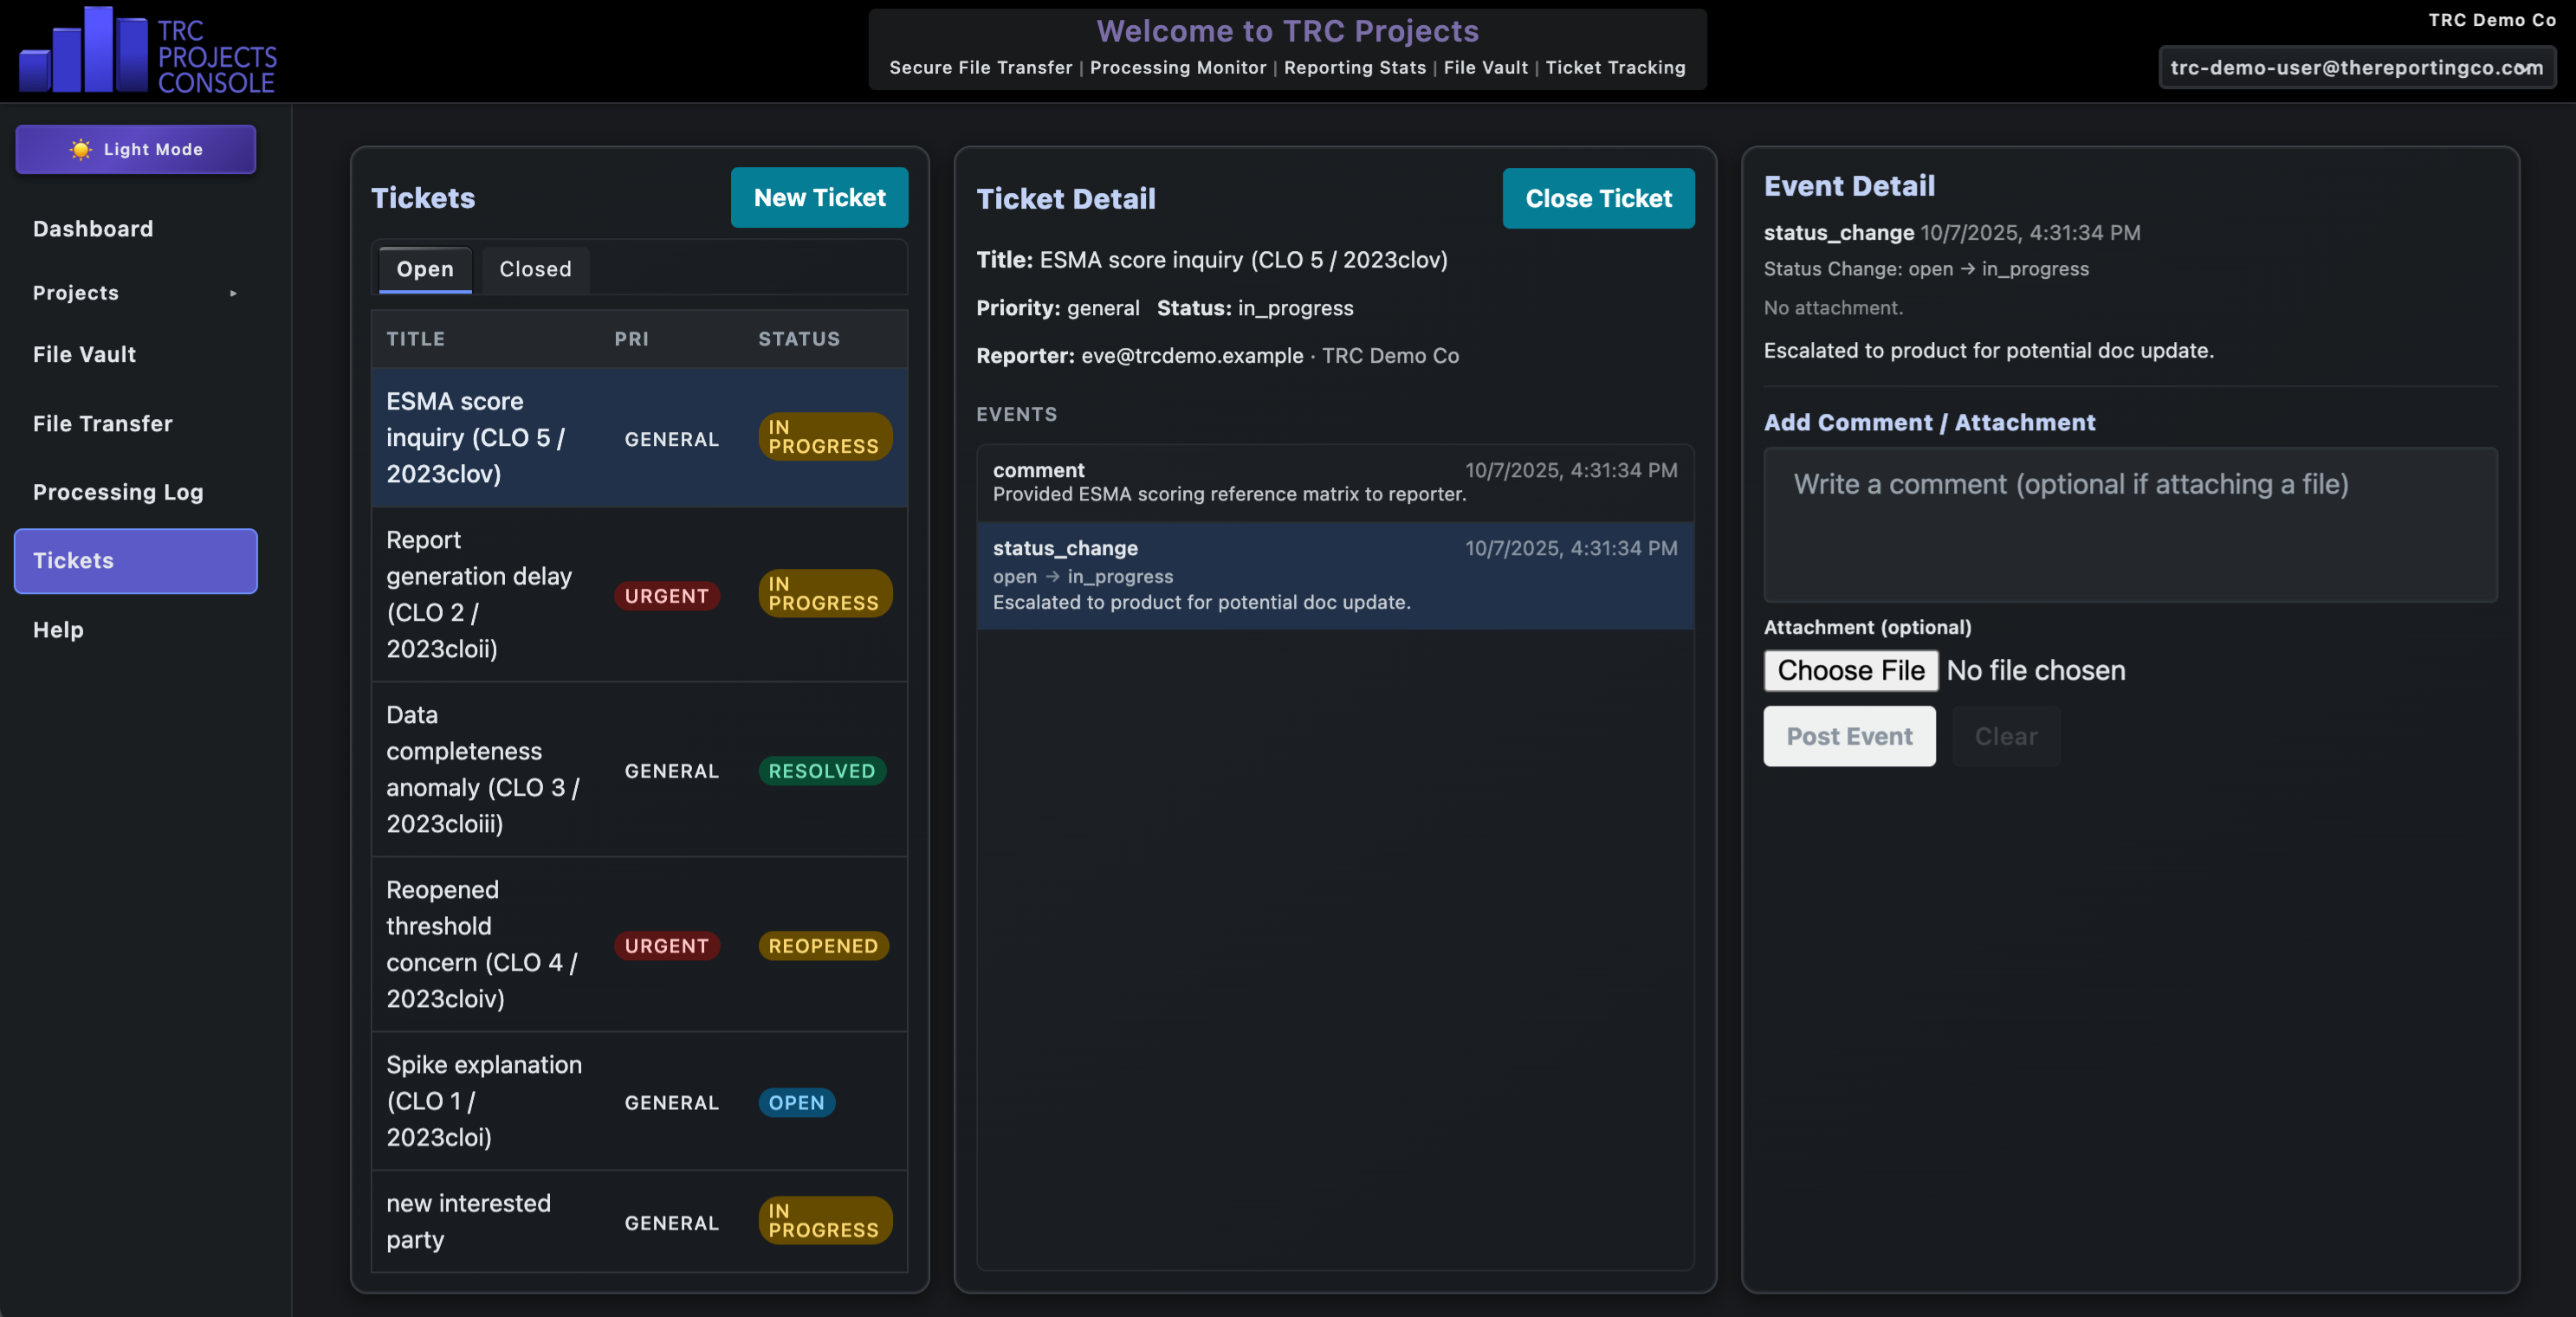Click the Resolved status badge

(x=821, y=771)
